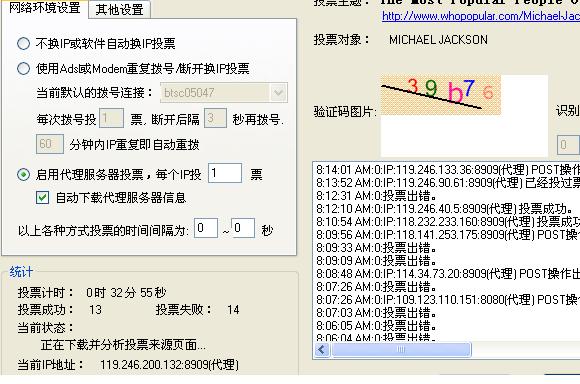
Task: Click the 每次拨号投 votes count field
Action: click(111, 118)
